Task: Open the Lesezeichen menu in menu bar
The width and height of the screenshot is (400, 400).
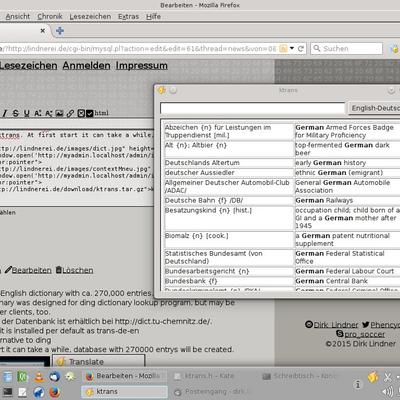Action: point(90,16)
